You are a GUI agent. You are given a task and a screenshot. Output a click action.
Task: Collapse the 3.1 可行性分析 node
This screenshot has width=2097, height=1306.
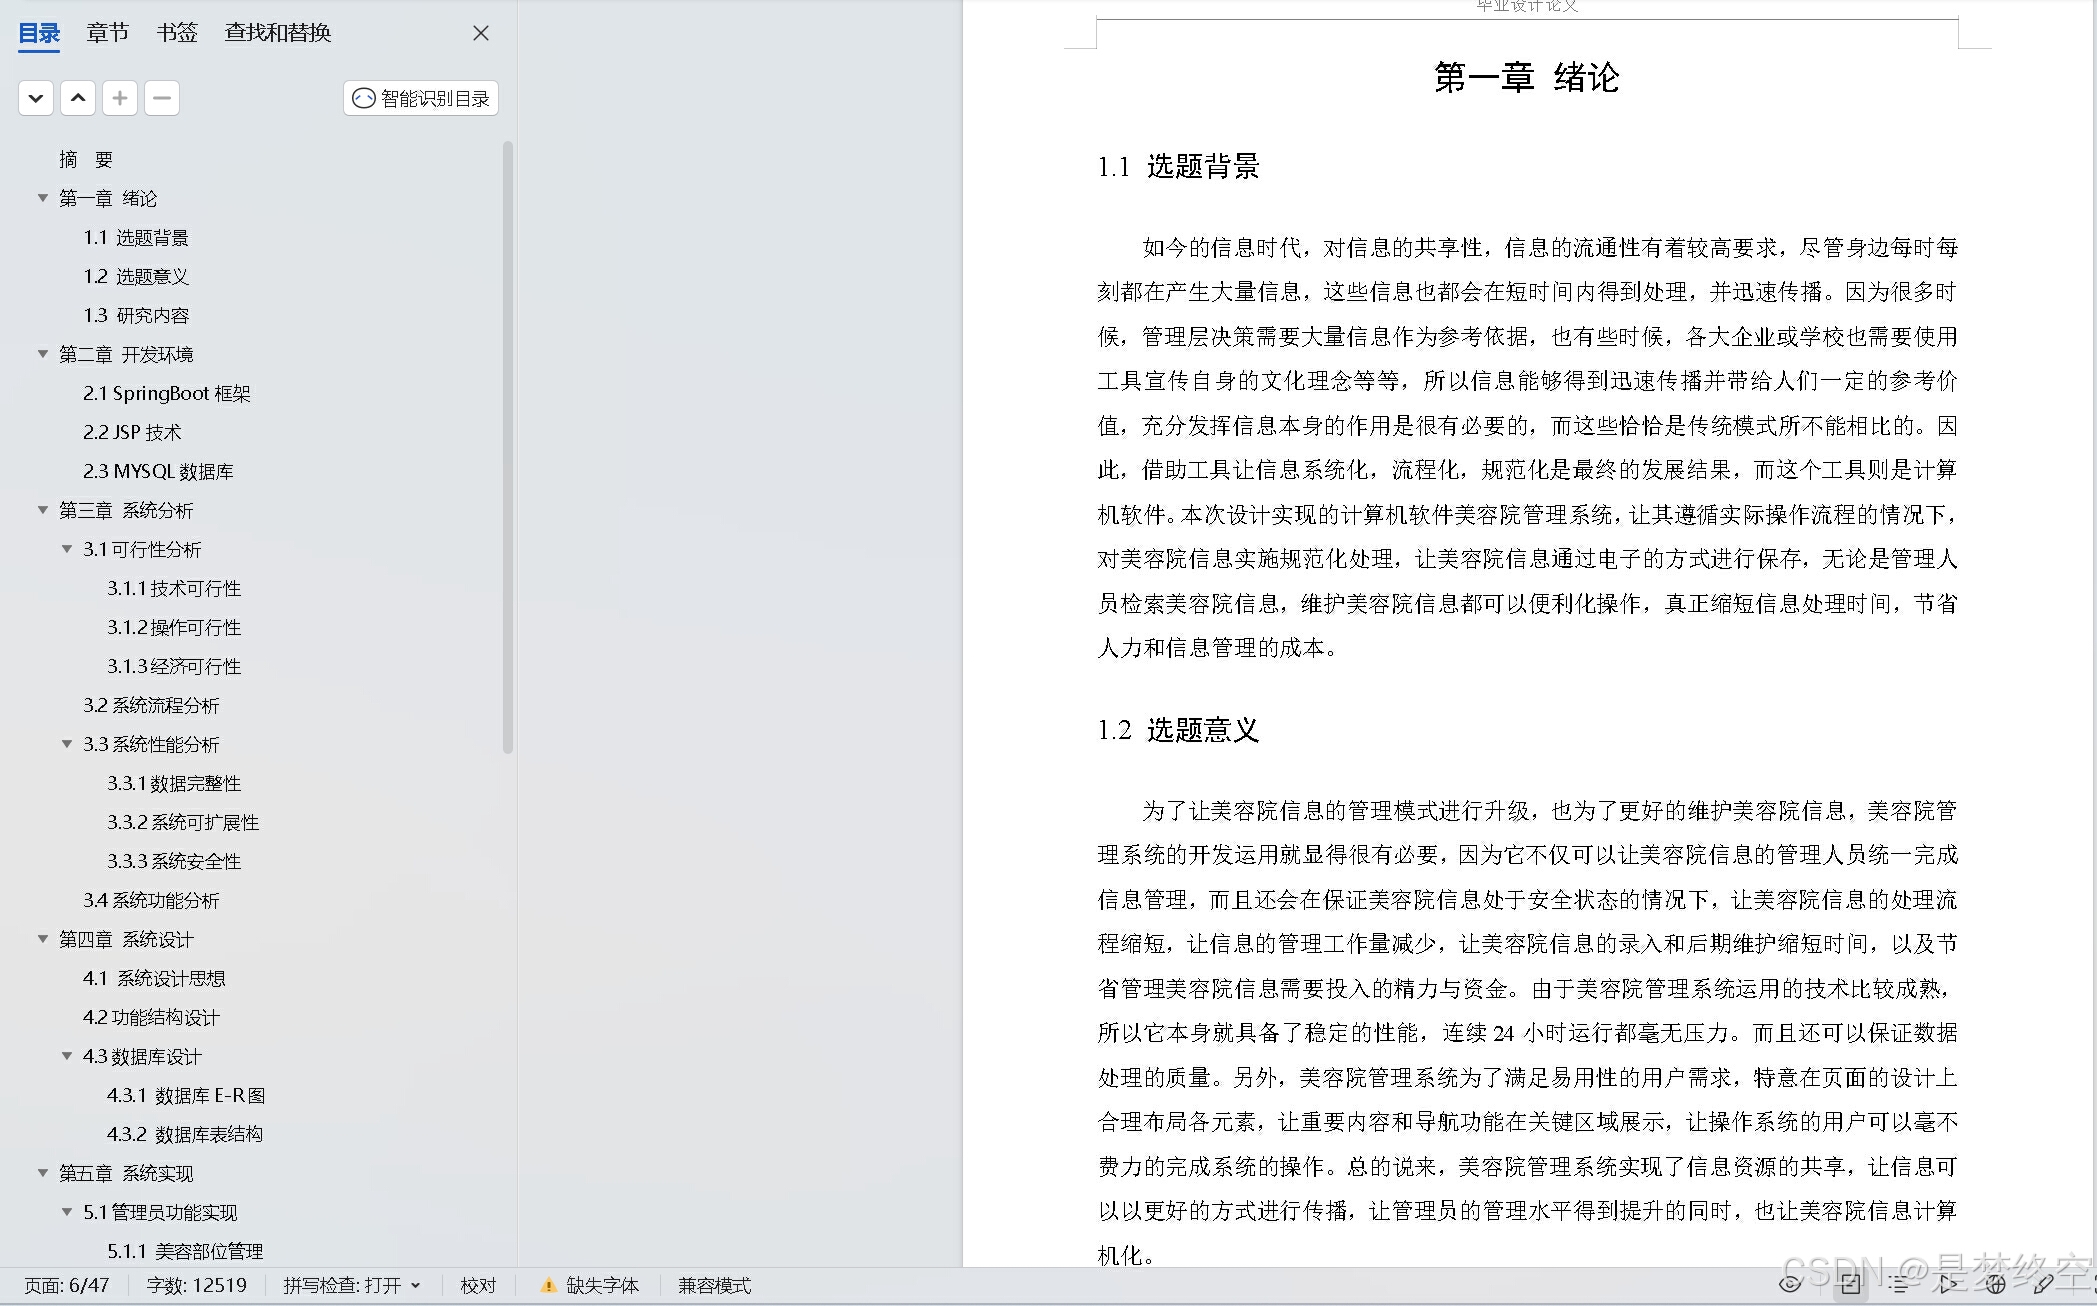(x=67, y=549)
